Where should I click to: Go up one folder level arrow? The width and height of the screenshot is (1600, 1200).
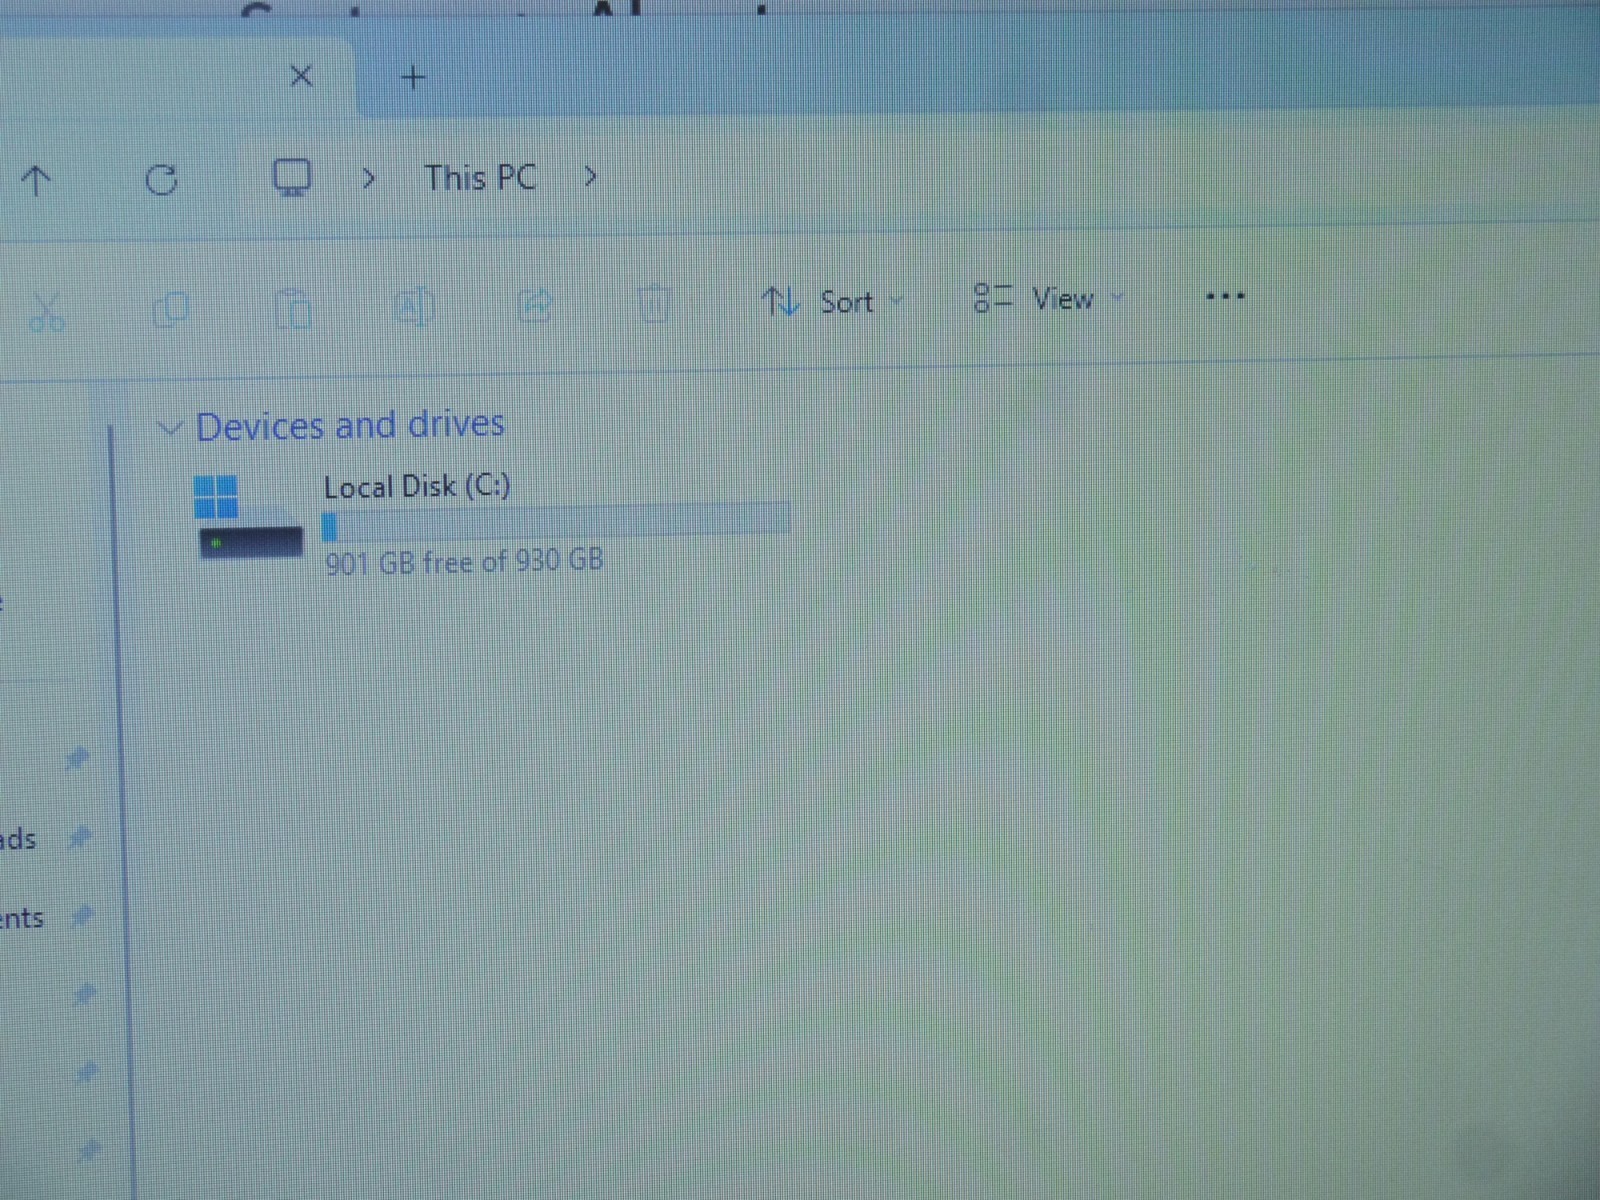(x=36, y=181)
